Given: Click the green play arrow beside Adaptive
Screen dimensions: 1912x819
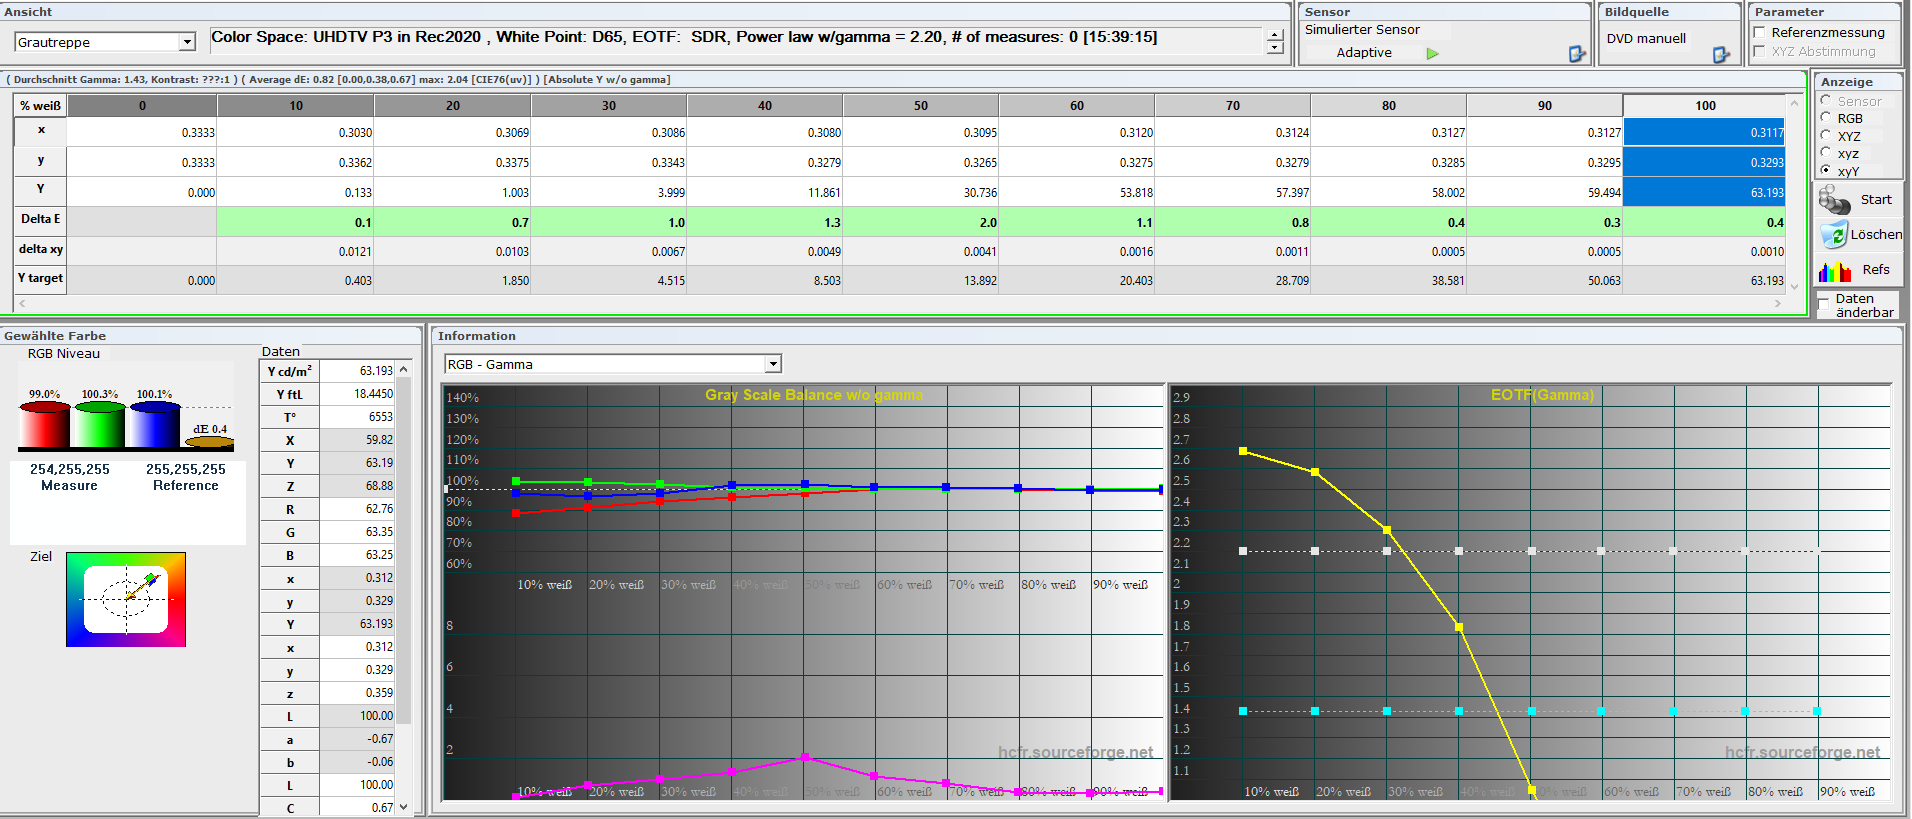Looking at the screenshot, I should tap(1432, 53).
